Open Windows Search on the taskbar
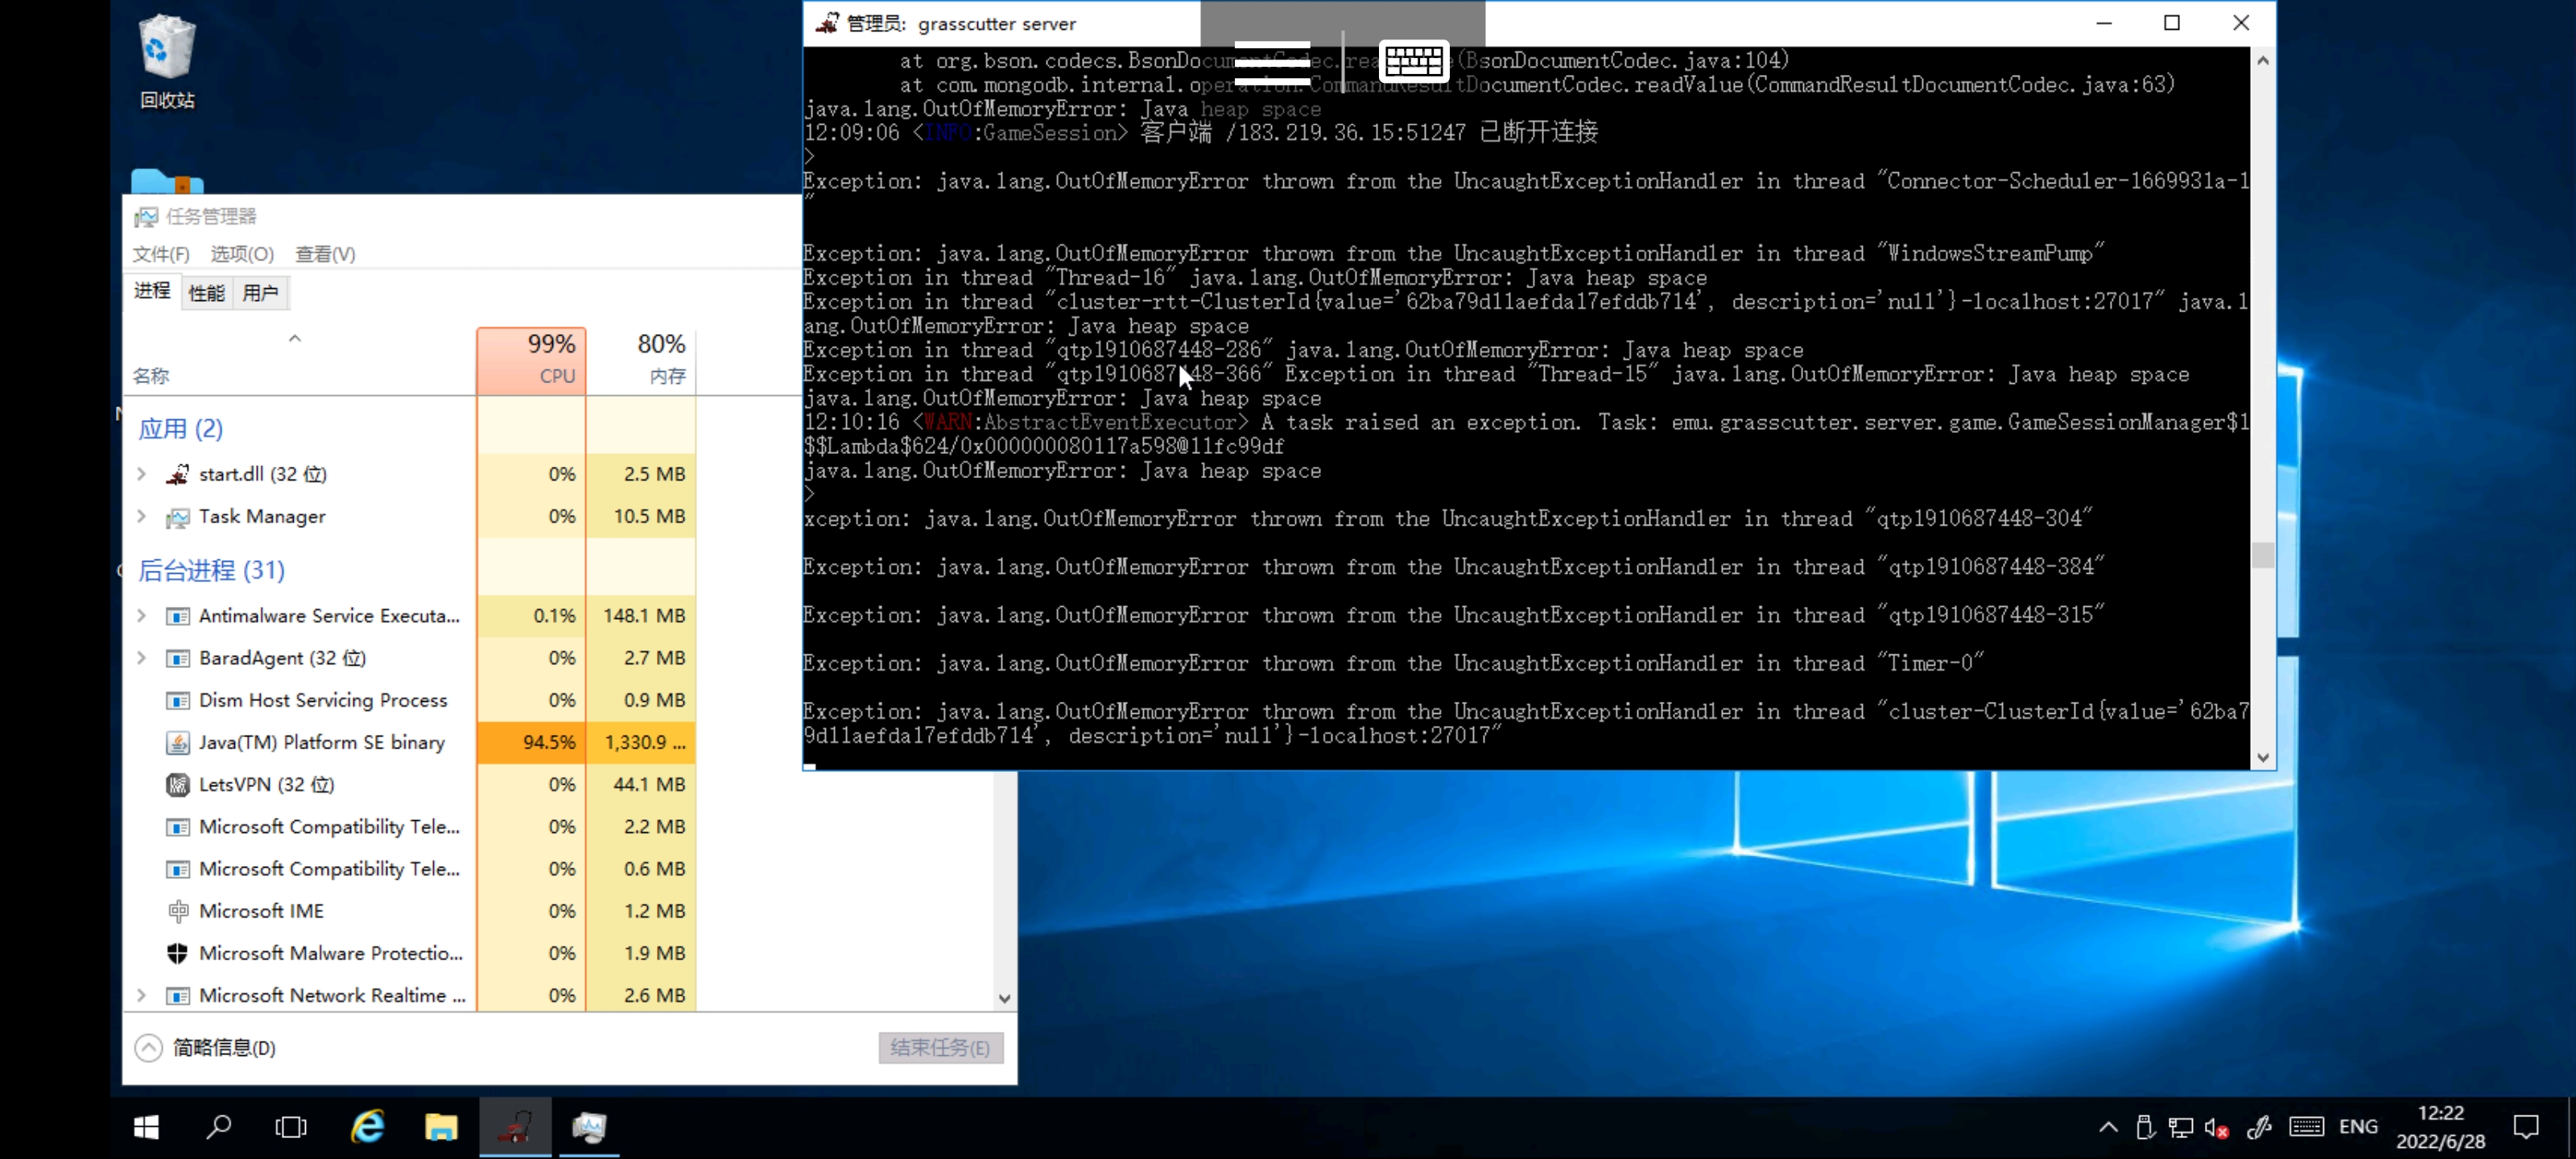The image size is (2576, 1159). [x=218, y=1127]
